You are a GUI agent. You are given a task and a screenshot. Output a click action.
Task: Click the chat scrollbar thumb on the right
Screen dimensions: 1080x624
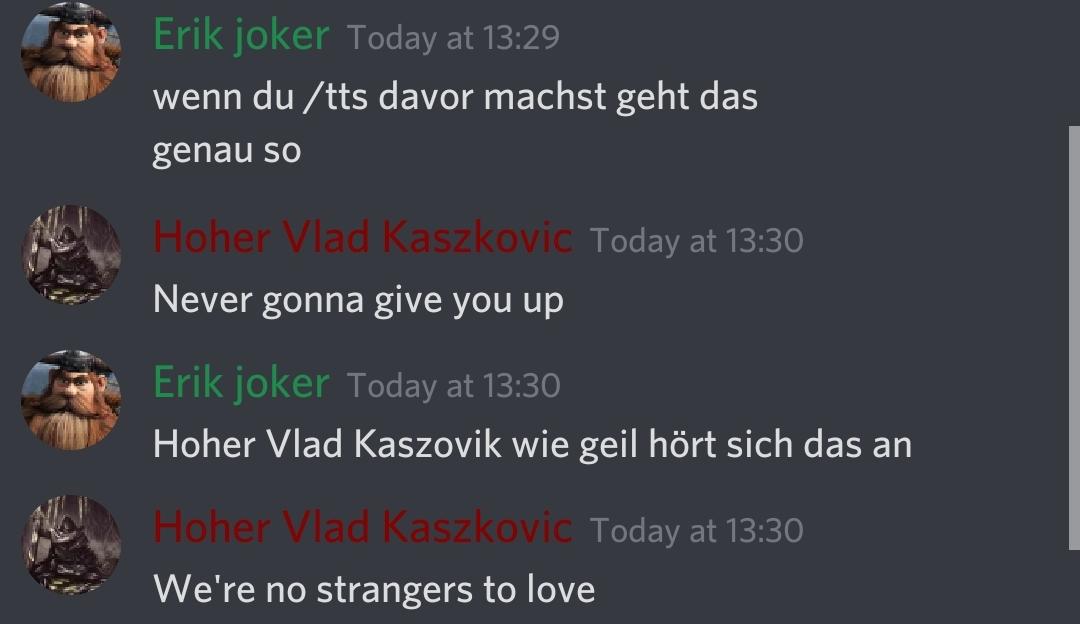point(1074,338)
